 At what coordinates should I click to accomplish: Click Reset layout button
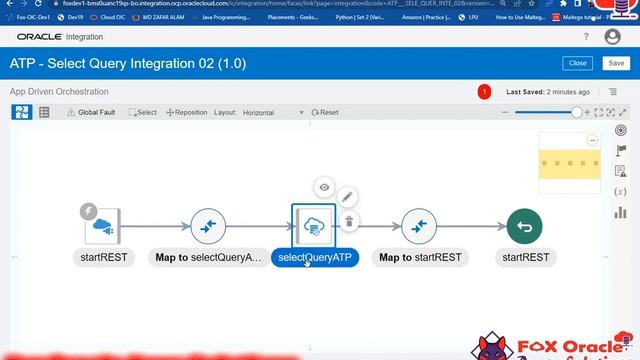click(x=325, y=112)
